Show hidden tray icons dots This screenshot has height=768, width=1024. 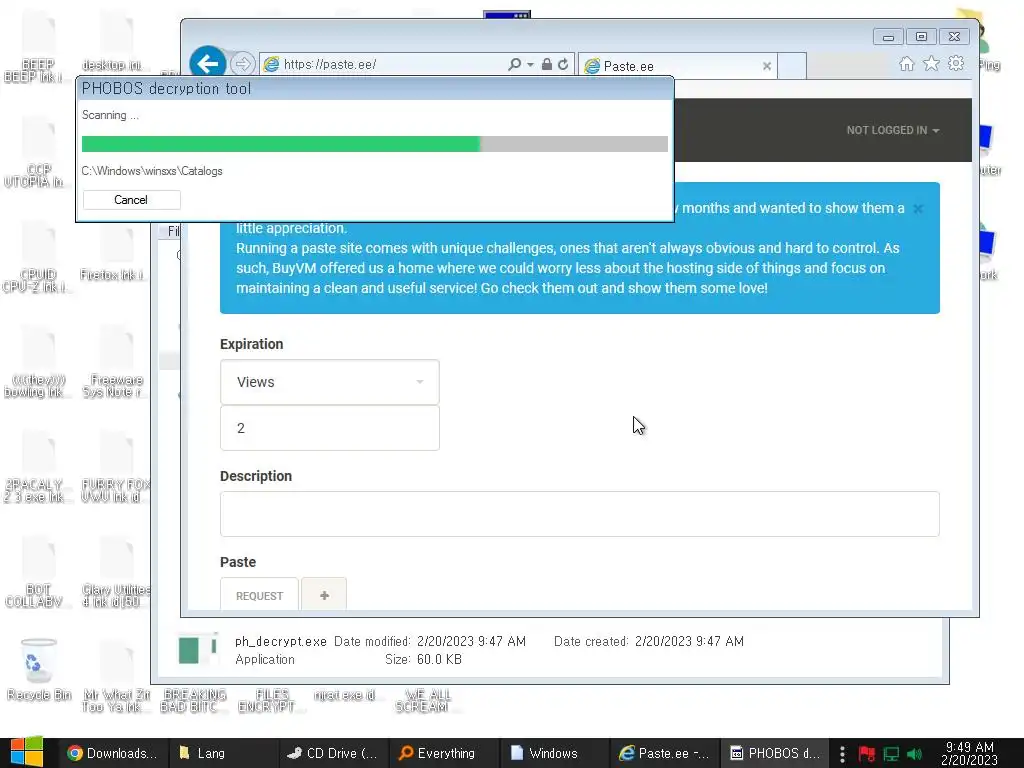click(x=842, y=754)
